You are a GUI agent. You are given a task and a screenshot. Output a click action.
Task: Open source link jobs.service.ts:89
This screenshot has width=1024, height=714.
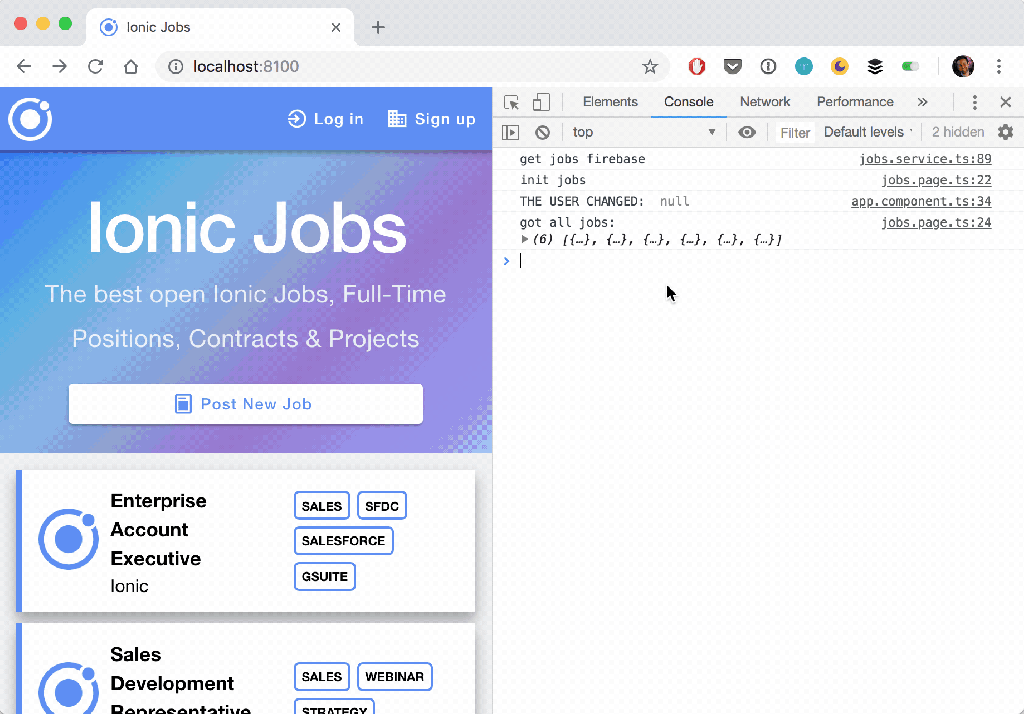tap(925, 159)
